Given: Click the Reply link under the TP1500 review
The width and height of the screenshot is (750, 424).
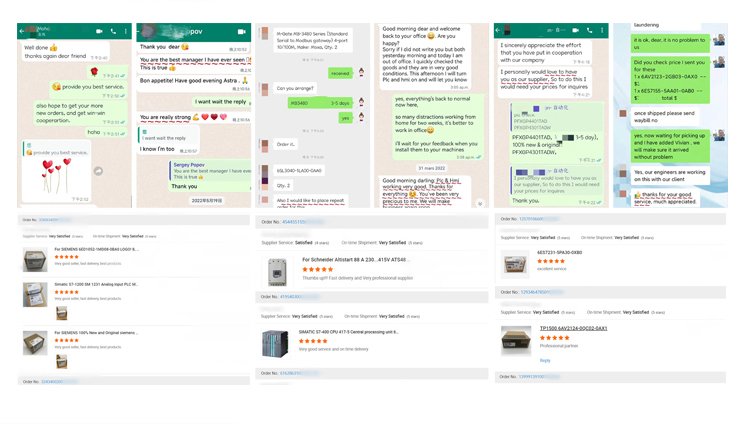Looking at the screenshot, I should click(x=545, y=360).
